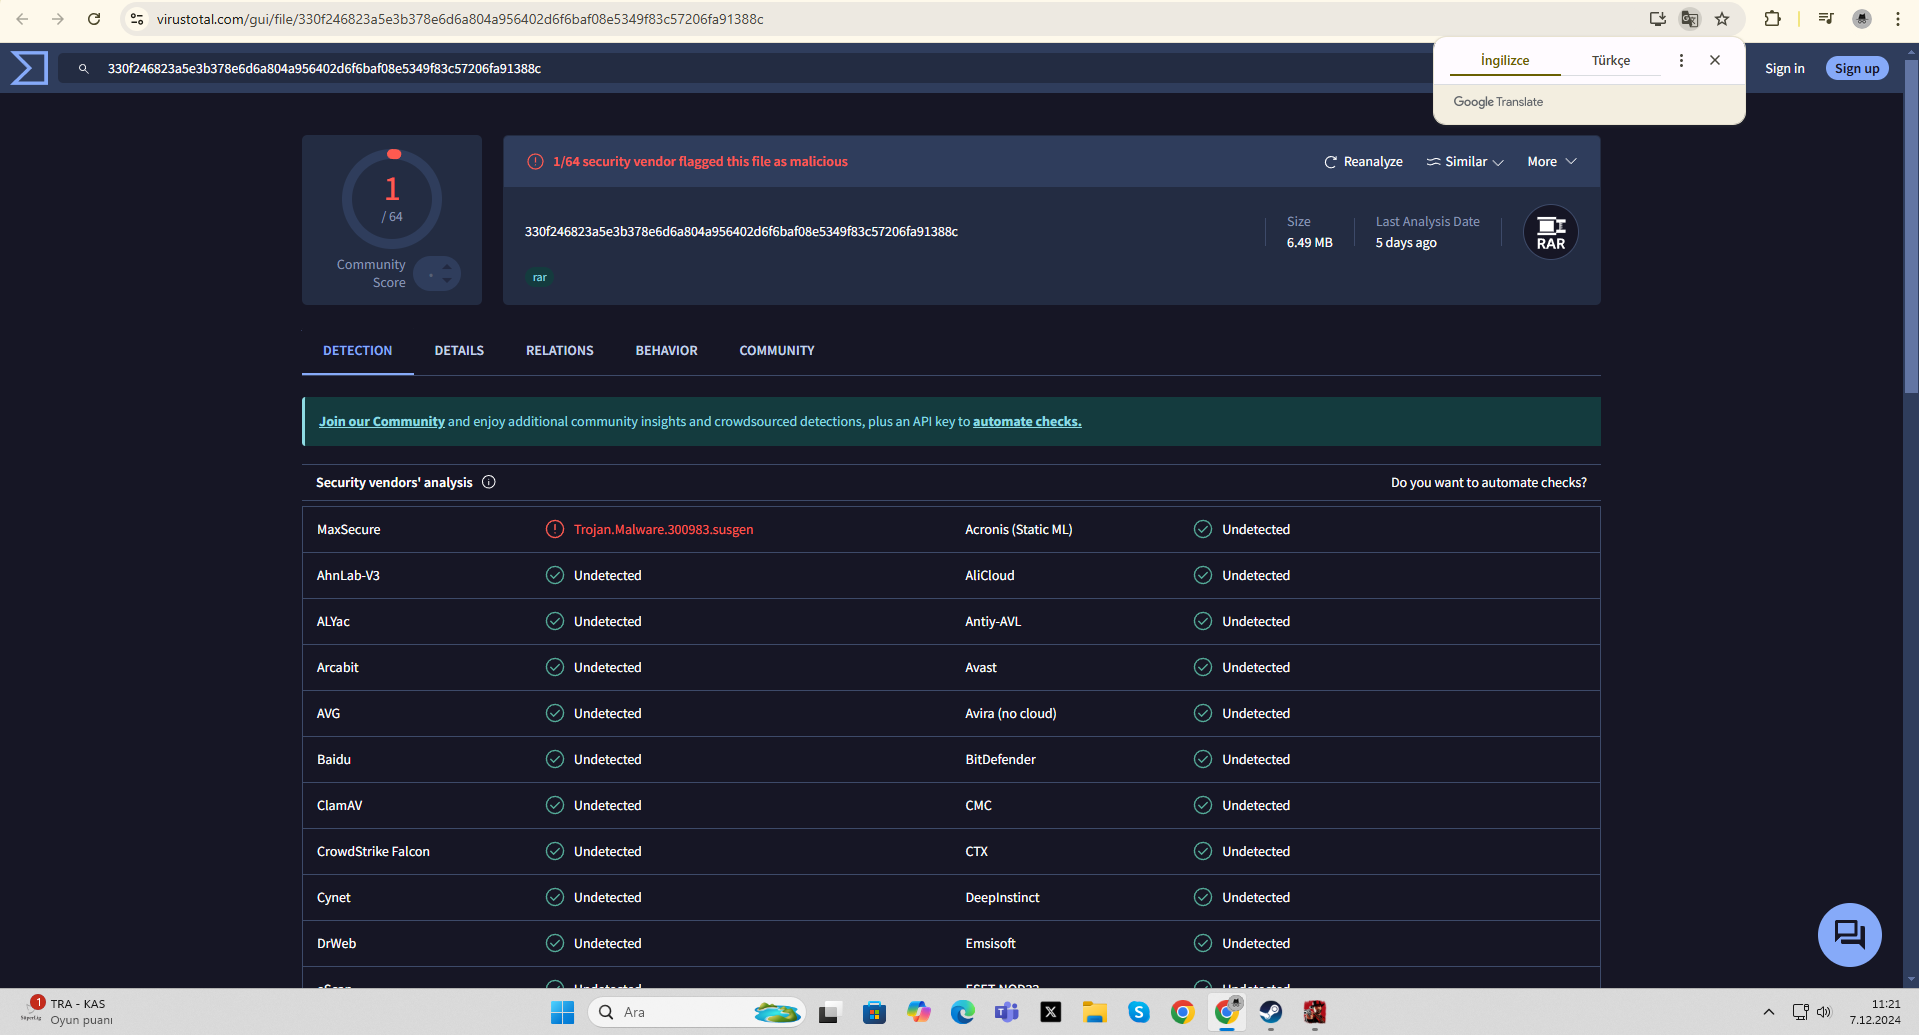Click 'Do you want to automate checks?'
Image resolution: width=1919 pixels, height=1035 pixels.
pyautogui.click(x=1489, y=482)
